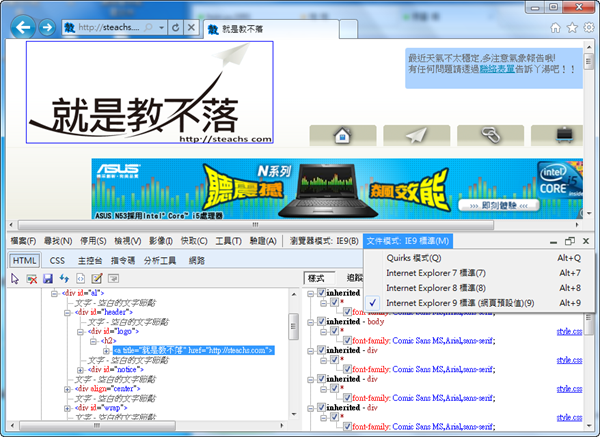Open the 快取(C) menu
600x437 pixels.
tap(194, 241)
